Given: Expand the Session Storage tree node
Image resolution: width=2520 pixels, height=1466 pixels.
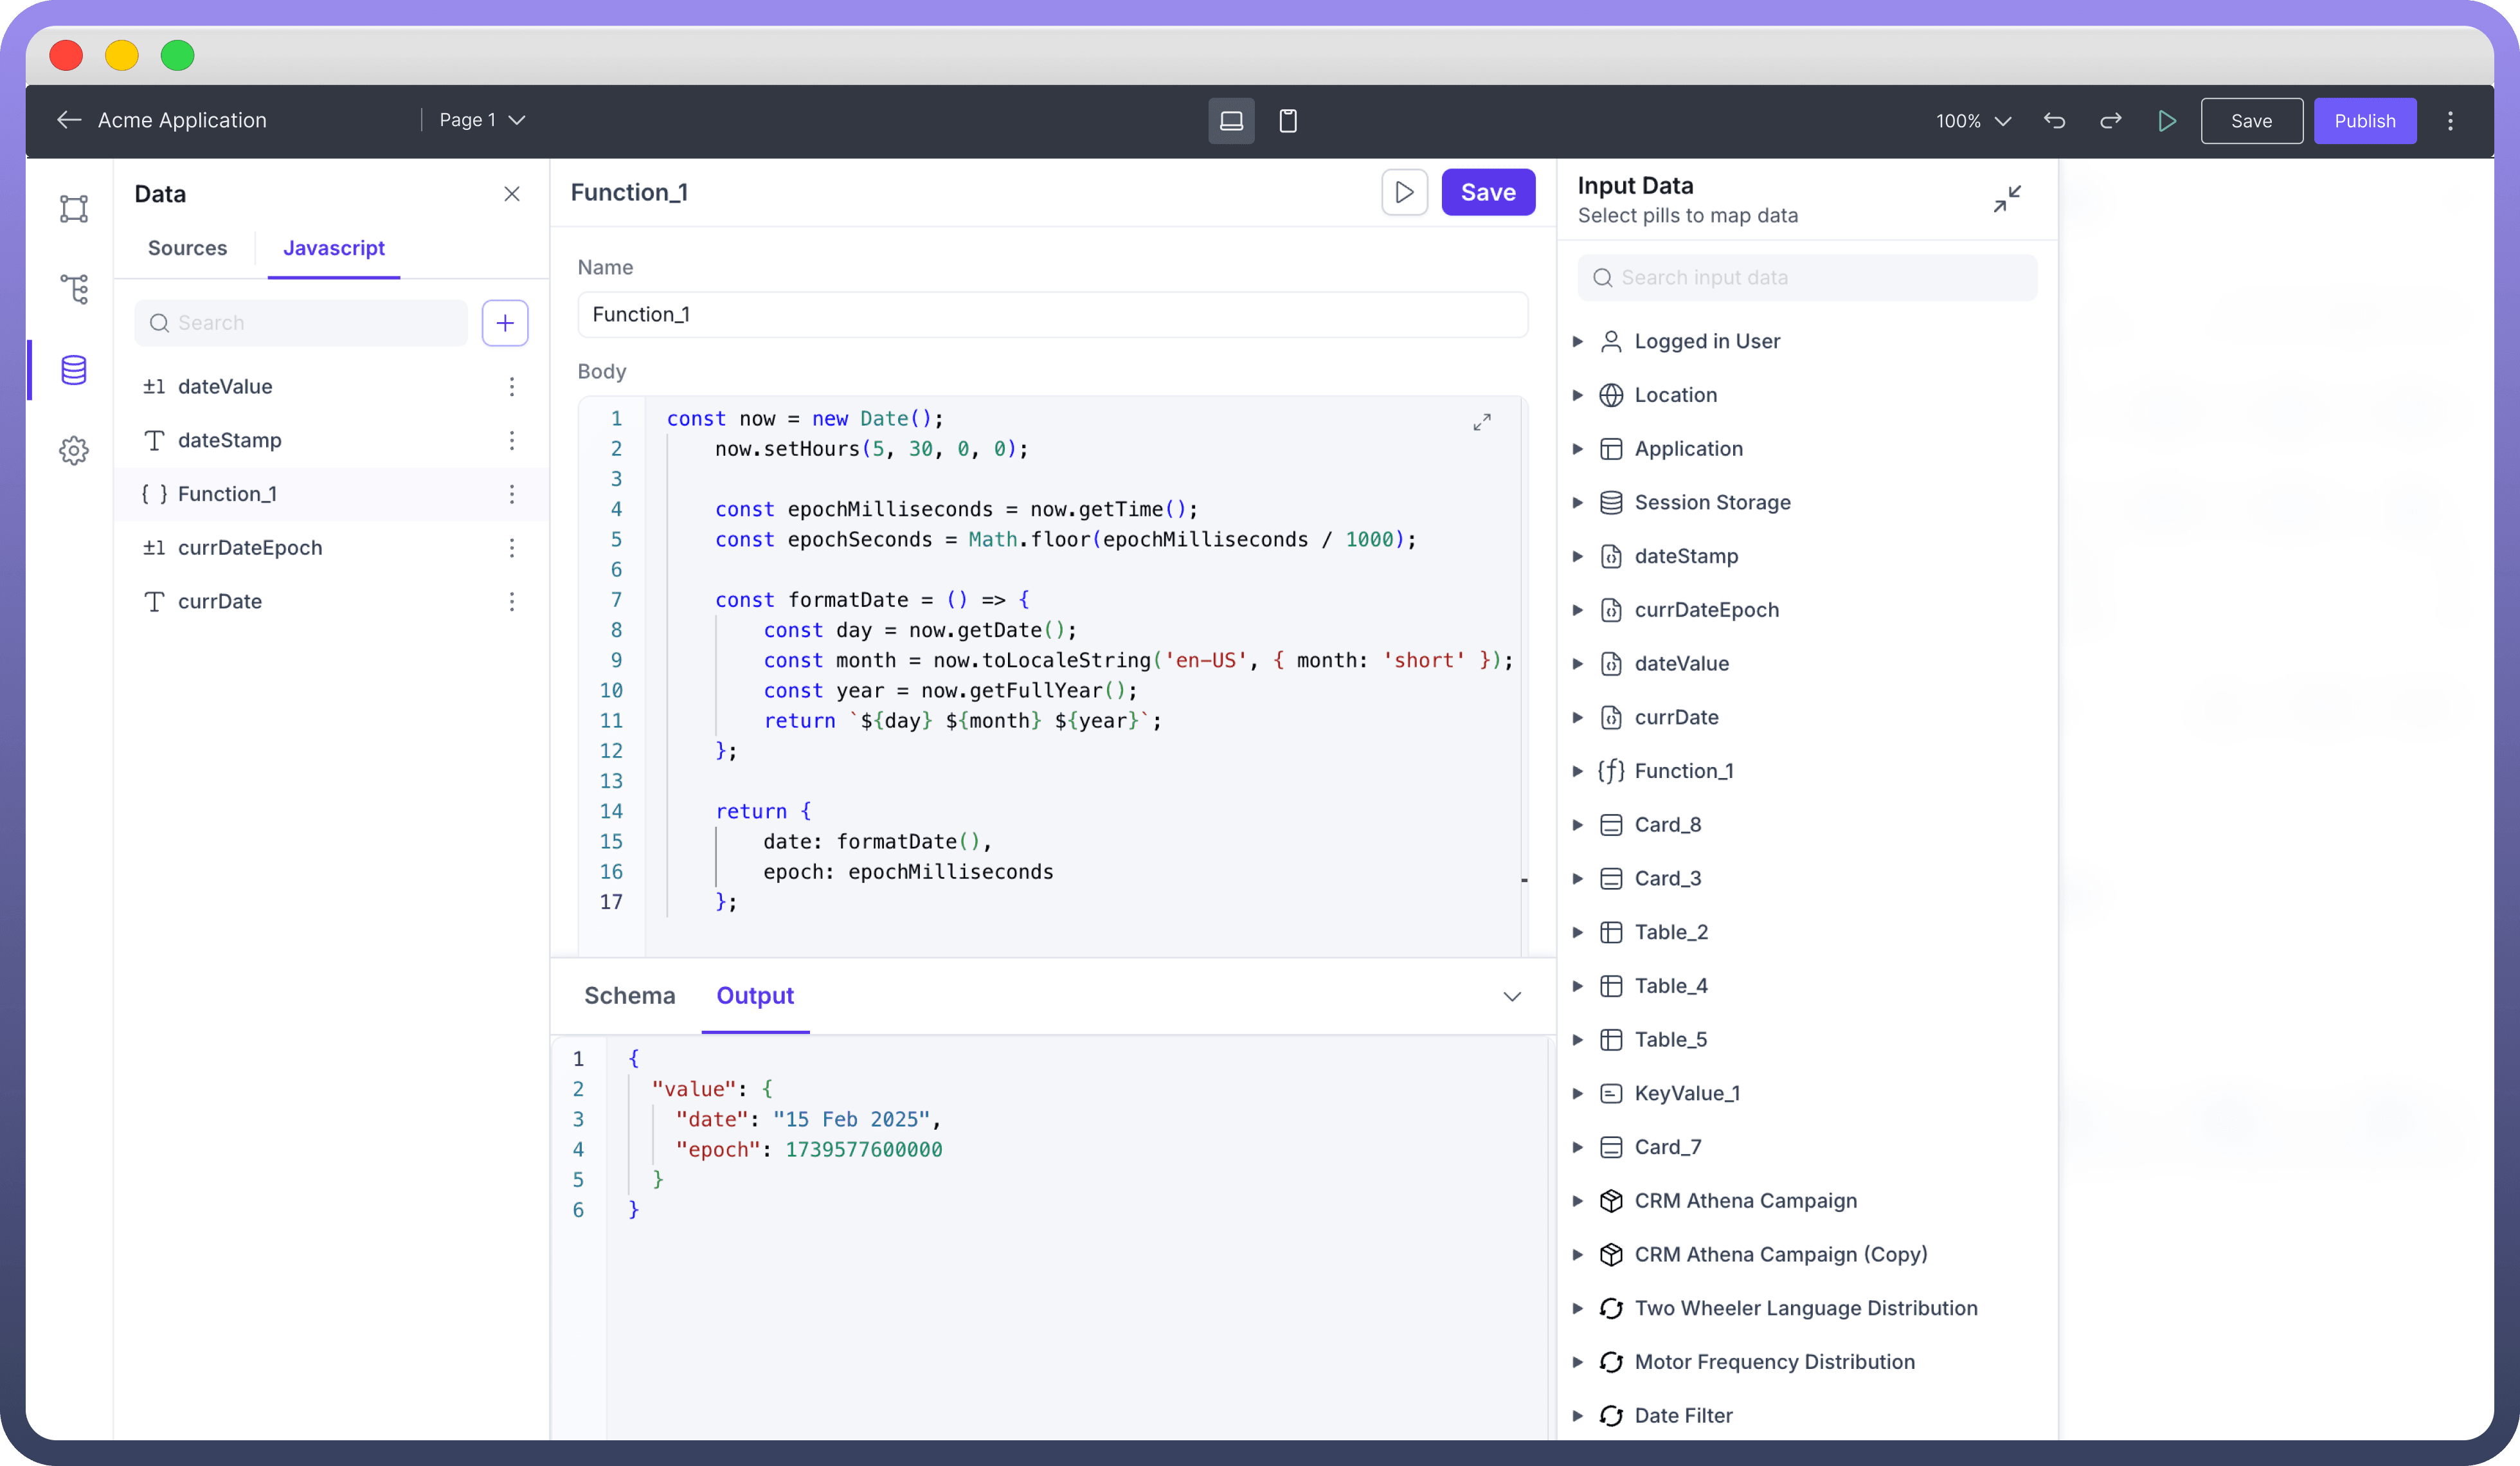Looking at the screenshot, I should pos(1577,503).
